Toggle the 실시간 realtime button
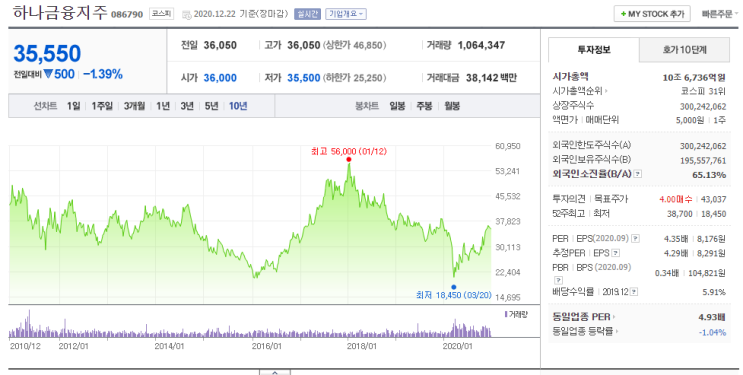The height and width of the screenshot is (375, 743). (x=307, y=14)
